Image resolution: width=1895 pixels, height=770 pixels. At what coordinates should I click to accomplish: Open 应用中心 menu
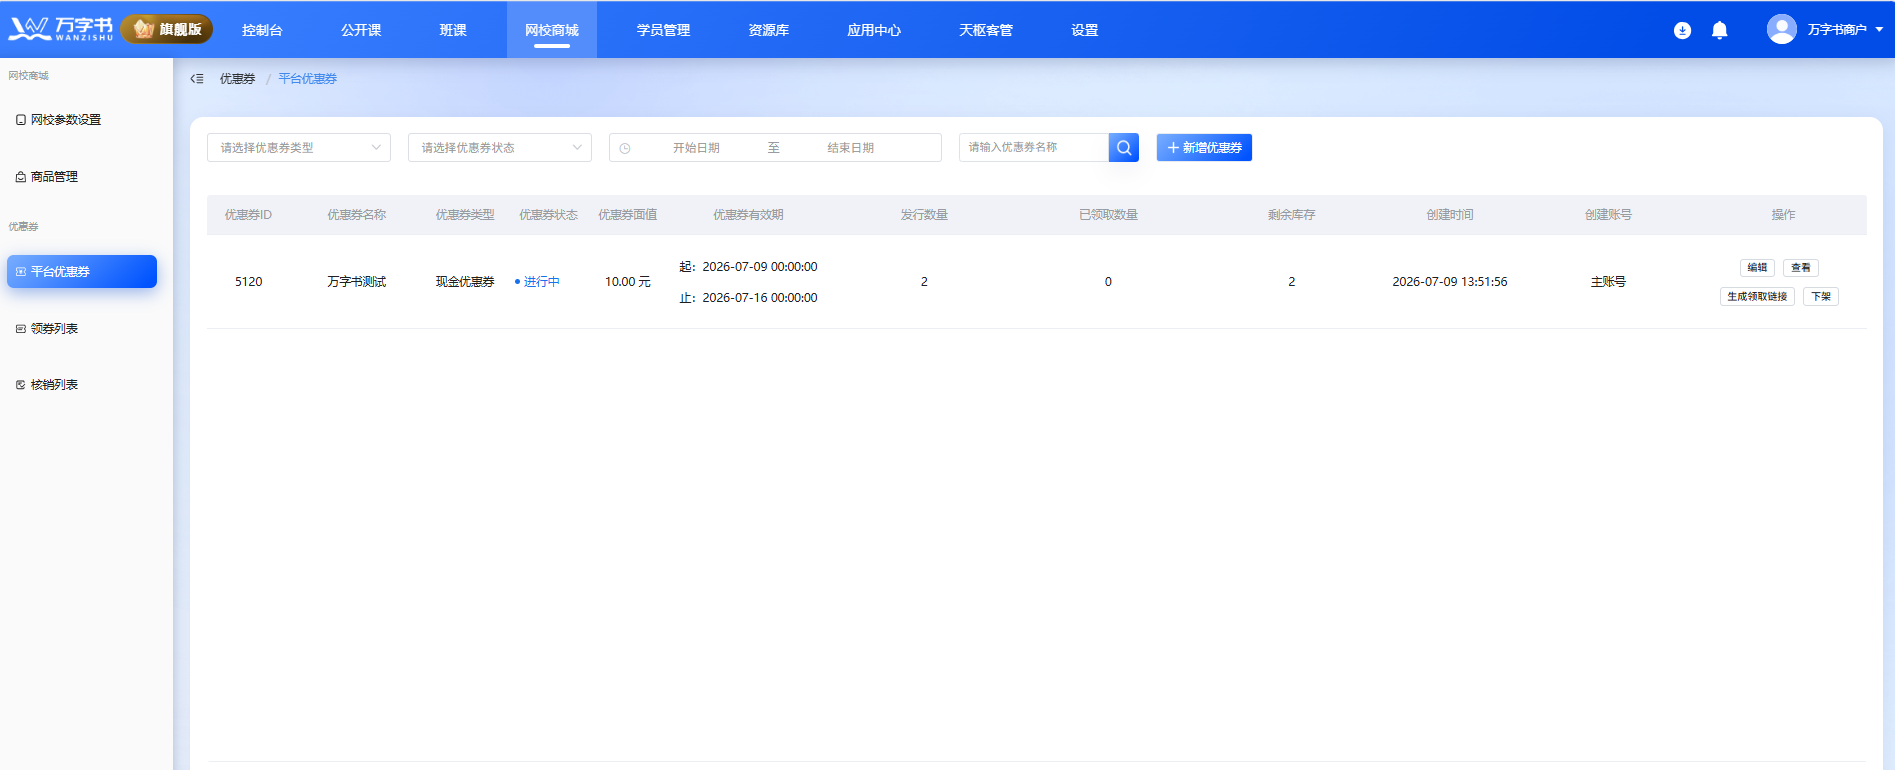874,30
